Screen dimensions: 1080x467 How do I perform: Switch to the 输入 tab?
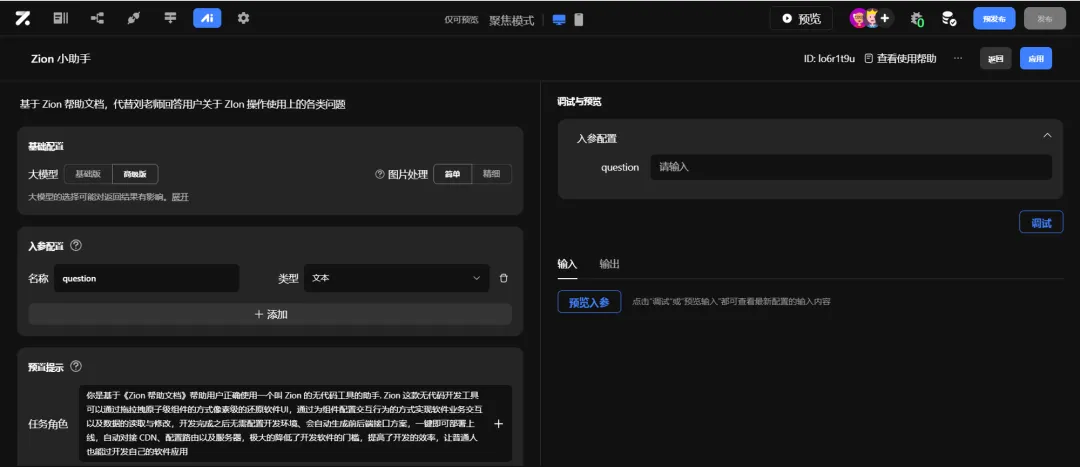[567, 264]
